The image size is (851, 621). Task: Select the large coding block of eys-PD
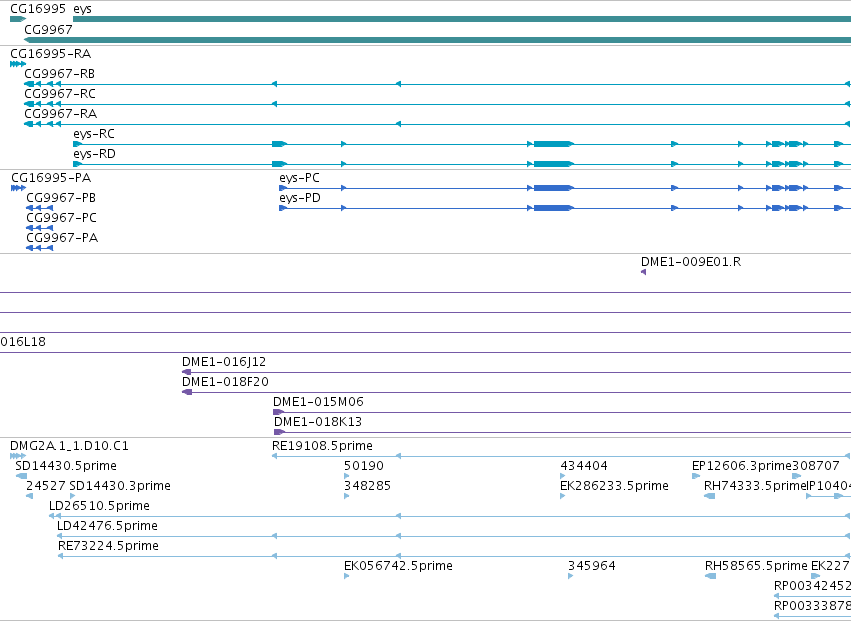(553, 208)
